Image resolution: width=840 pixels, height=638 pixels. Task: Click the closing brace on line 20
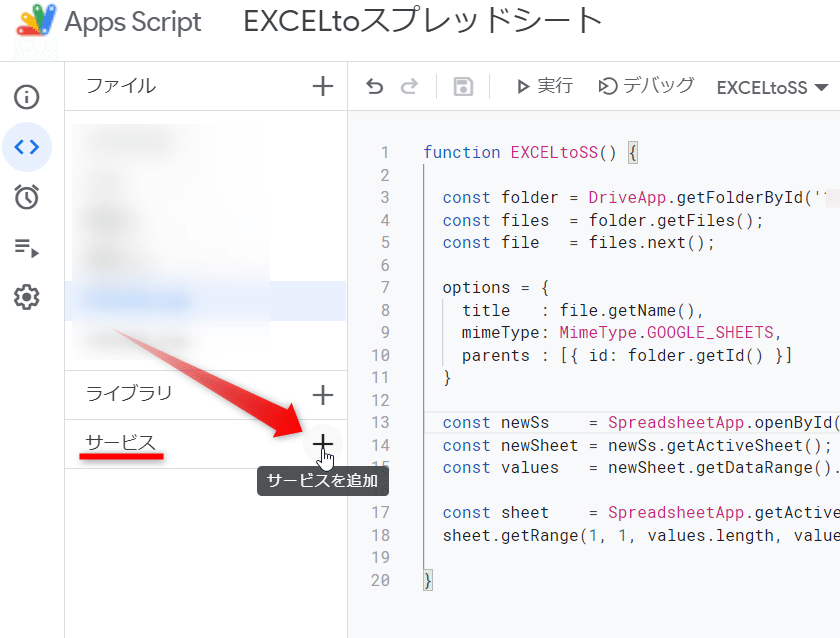(x=428, y=580)
